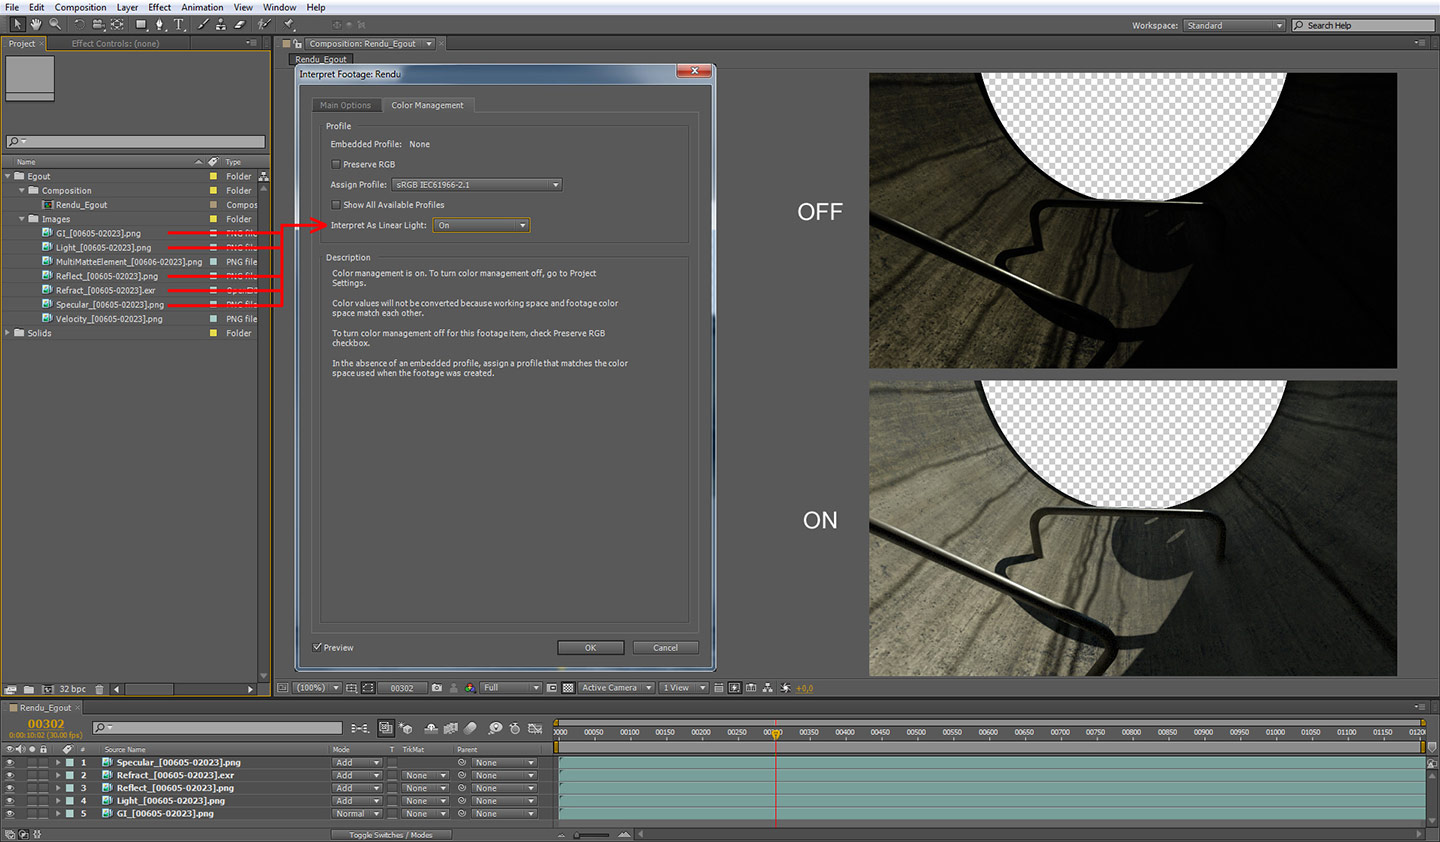Select the Pan Behind anchor tool

pos(117,24)
